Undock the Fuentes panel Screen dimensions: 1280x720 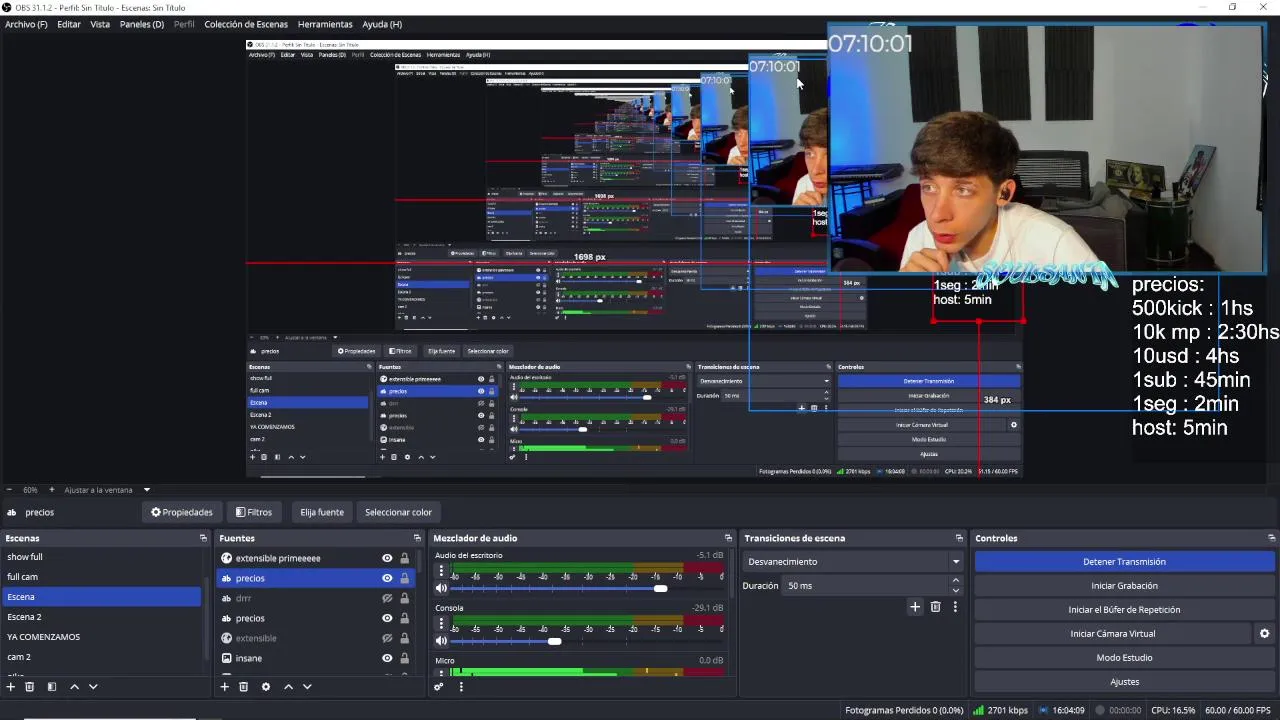417,538
